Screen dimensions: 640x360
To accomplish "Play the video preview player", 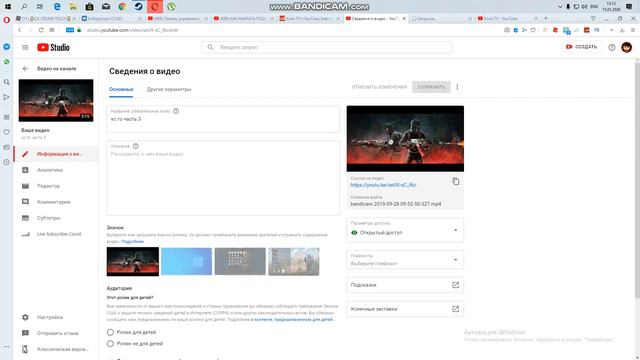I will click(x=405, y=139).
